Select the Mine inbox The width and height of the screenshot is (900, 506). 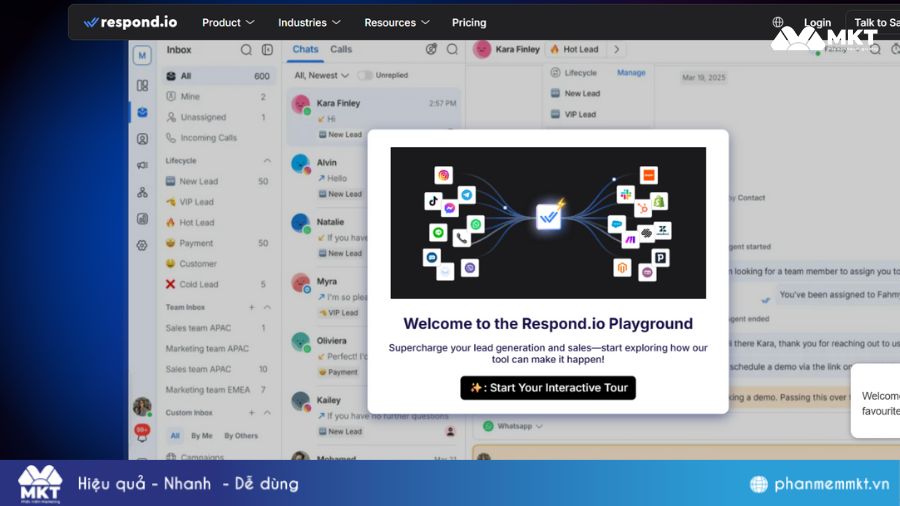pyautogui.click(x=218, y=96)
